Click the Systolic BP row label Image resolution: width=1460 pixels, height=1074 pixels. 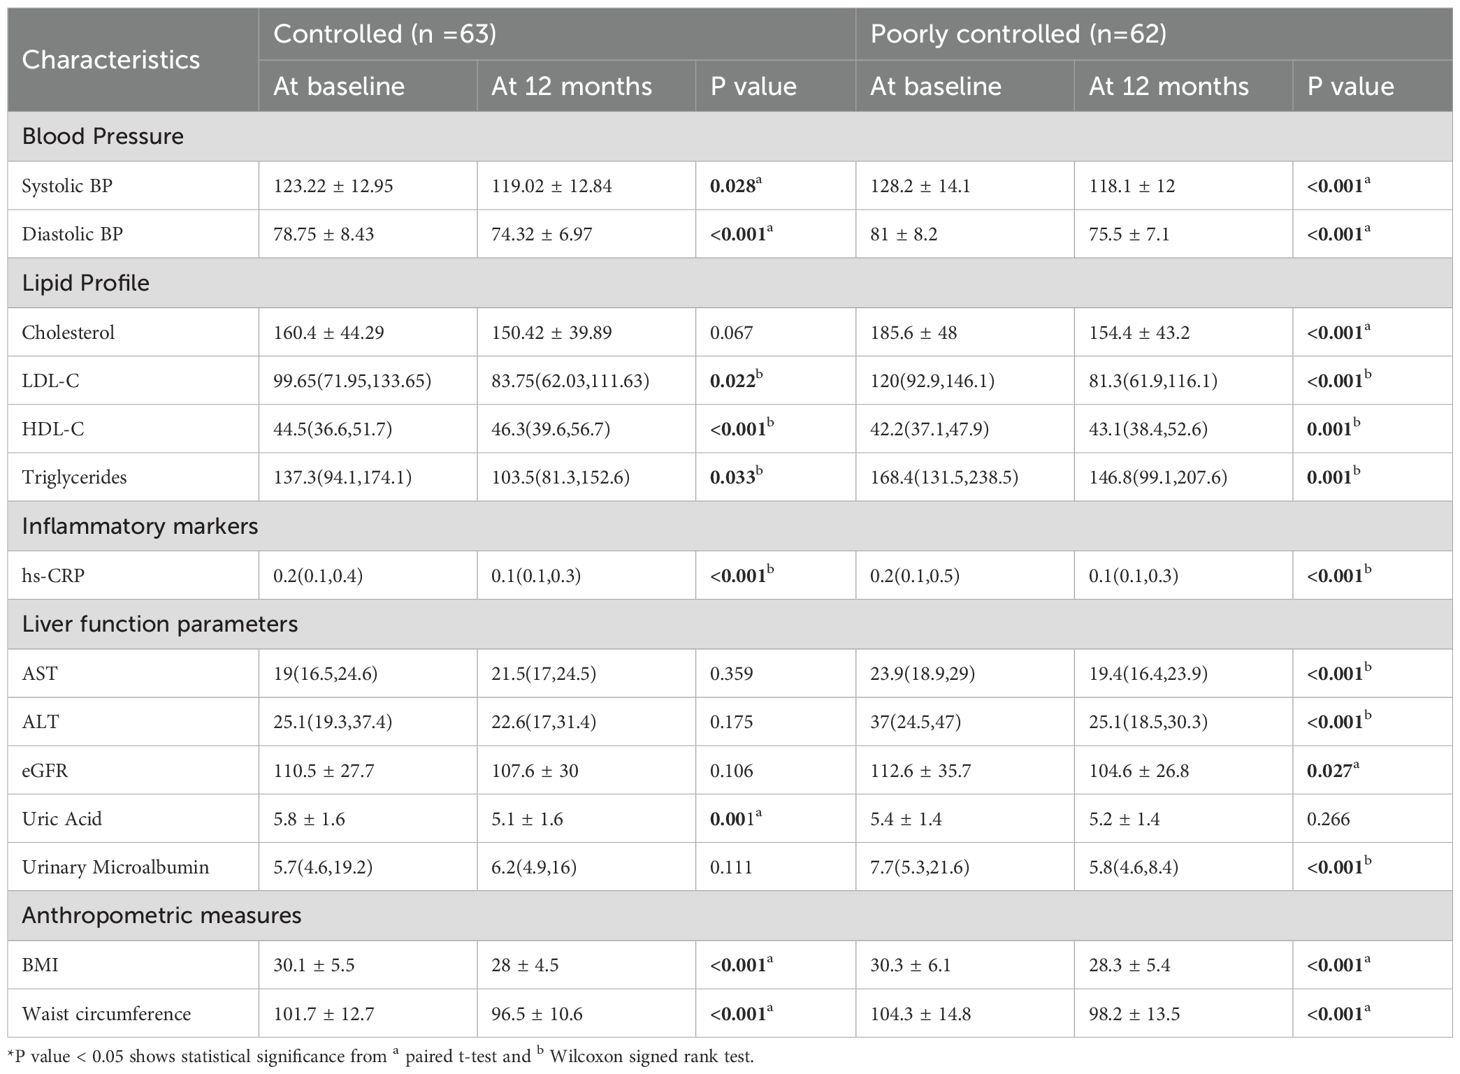(67, 186)
